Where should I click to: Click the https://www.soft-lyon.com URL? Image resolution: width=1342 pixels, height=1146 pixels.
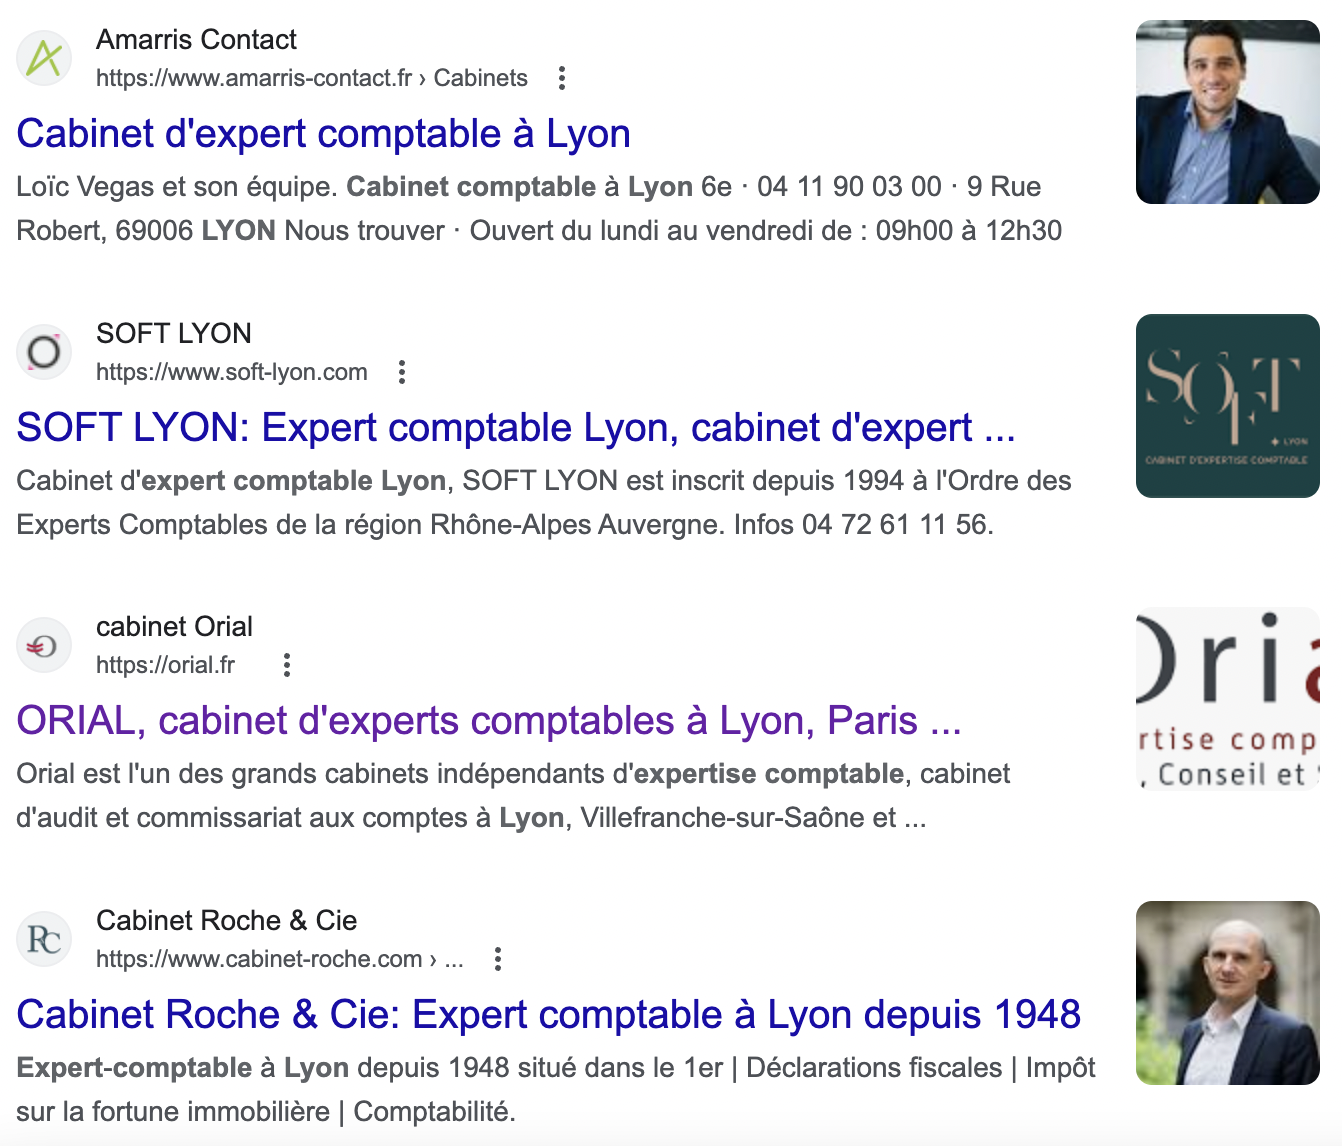pyautogui.click(x=232, y=372)
